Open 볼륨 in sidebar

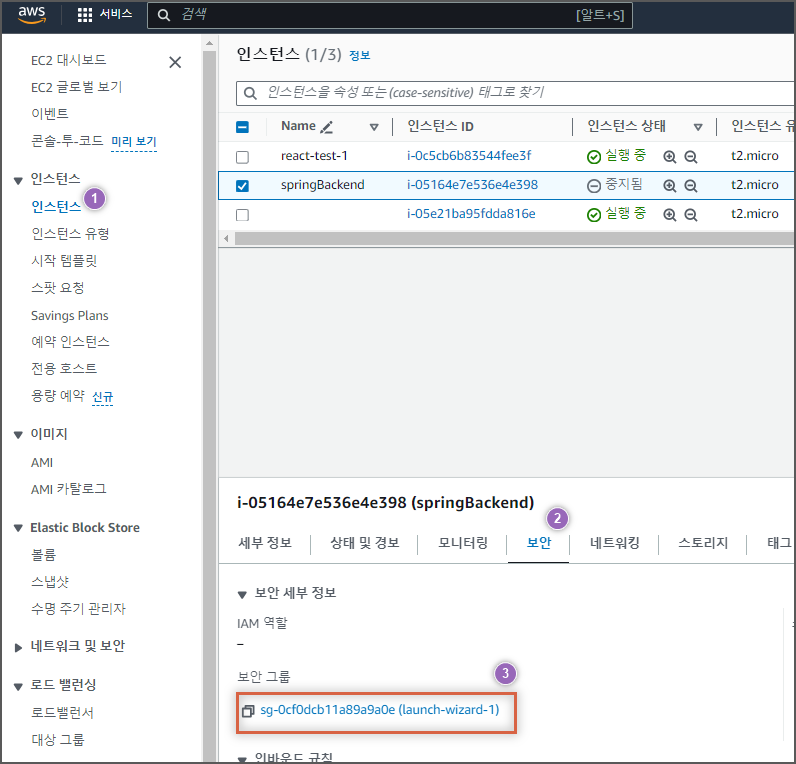tap(44, 555)
